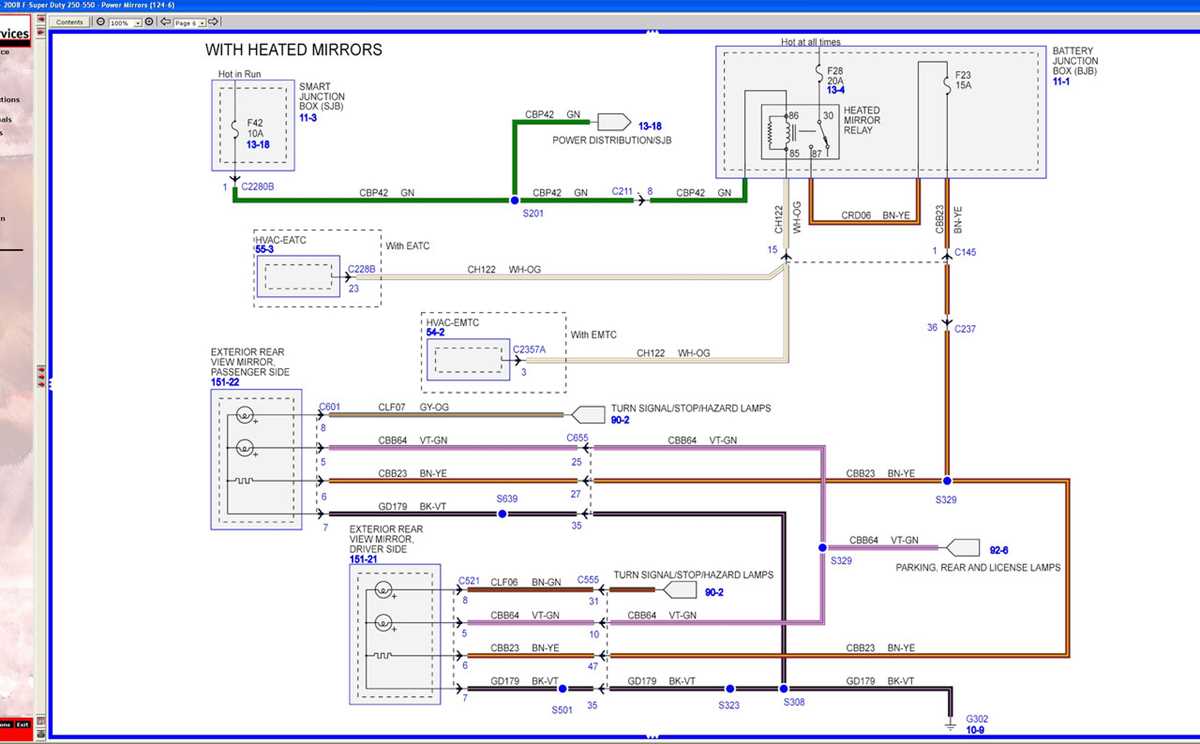
Task: Select connector label C228B
Action: [x=362, y=268]
